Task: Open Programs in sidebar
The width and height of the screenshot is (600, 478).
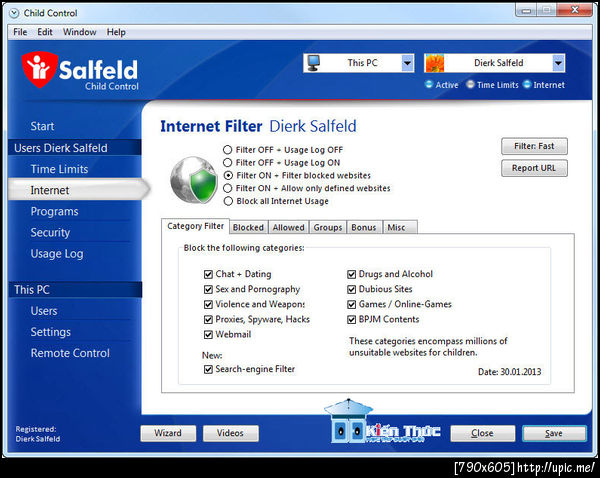Action: pyautogui.click(x=54, y=212)
